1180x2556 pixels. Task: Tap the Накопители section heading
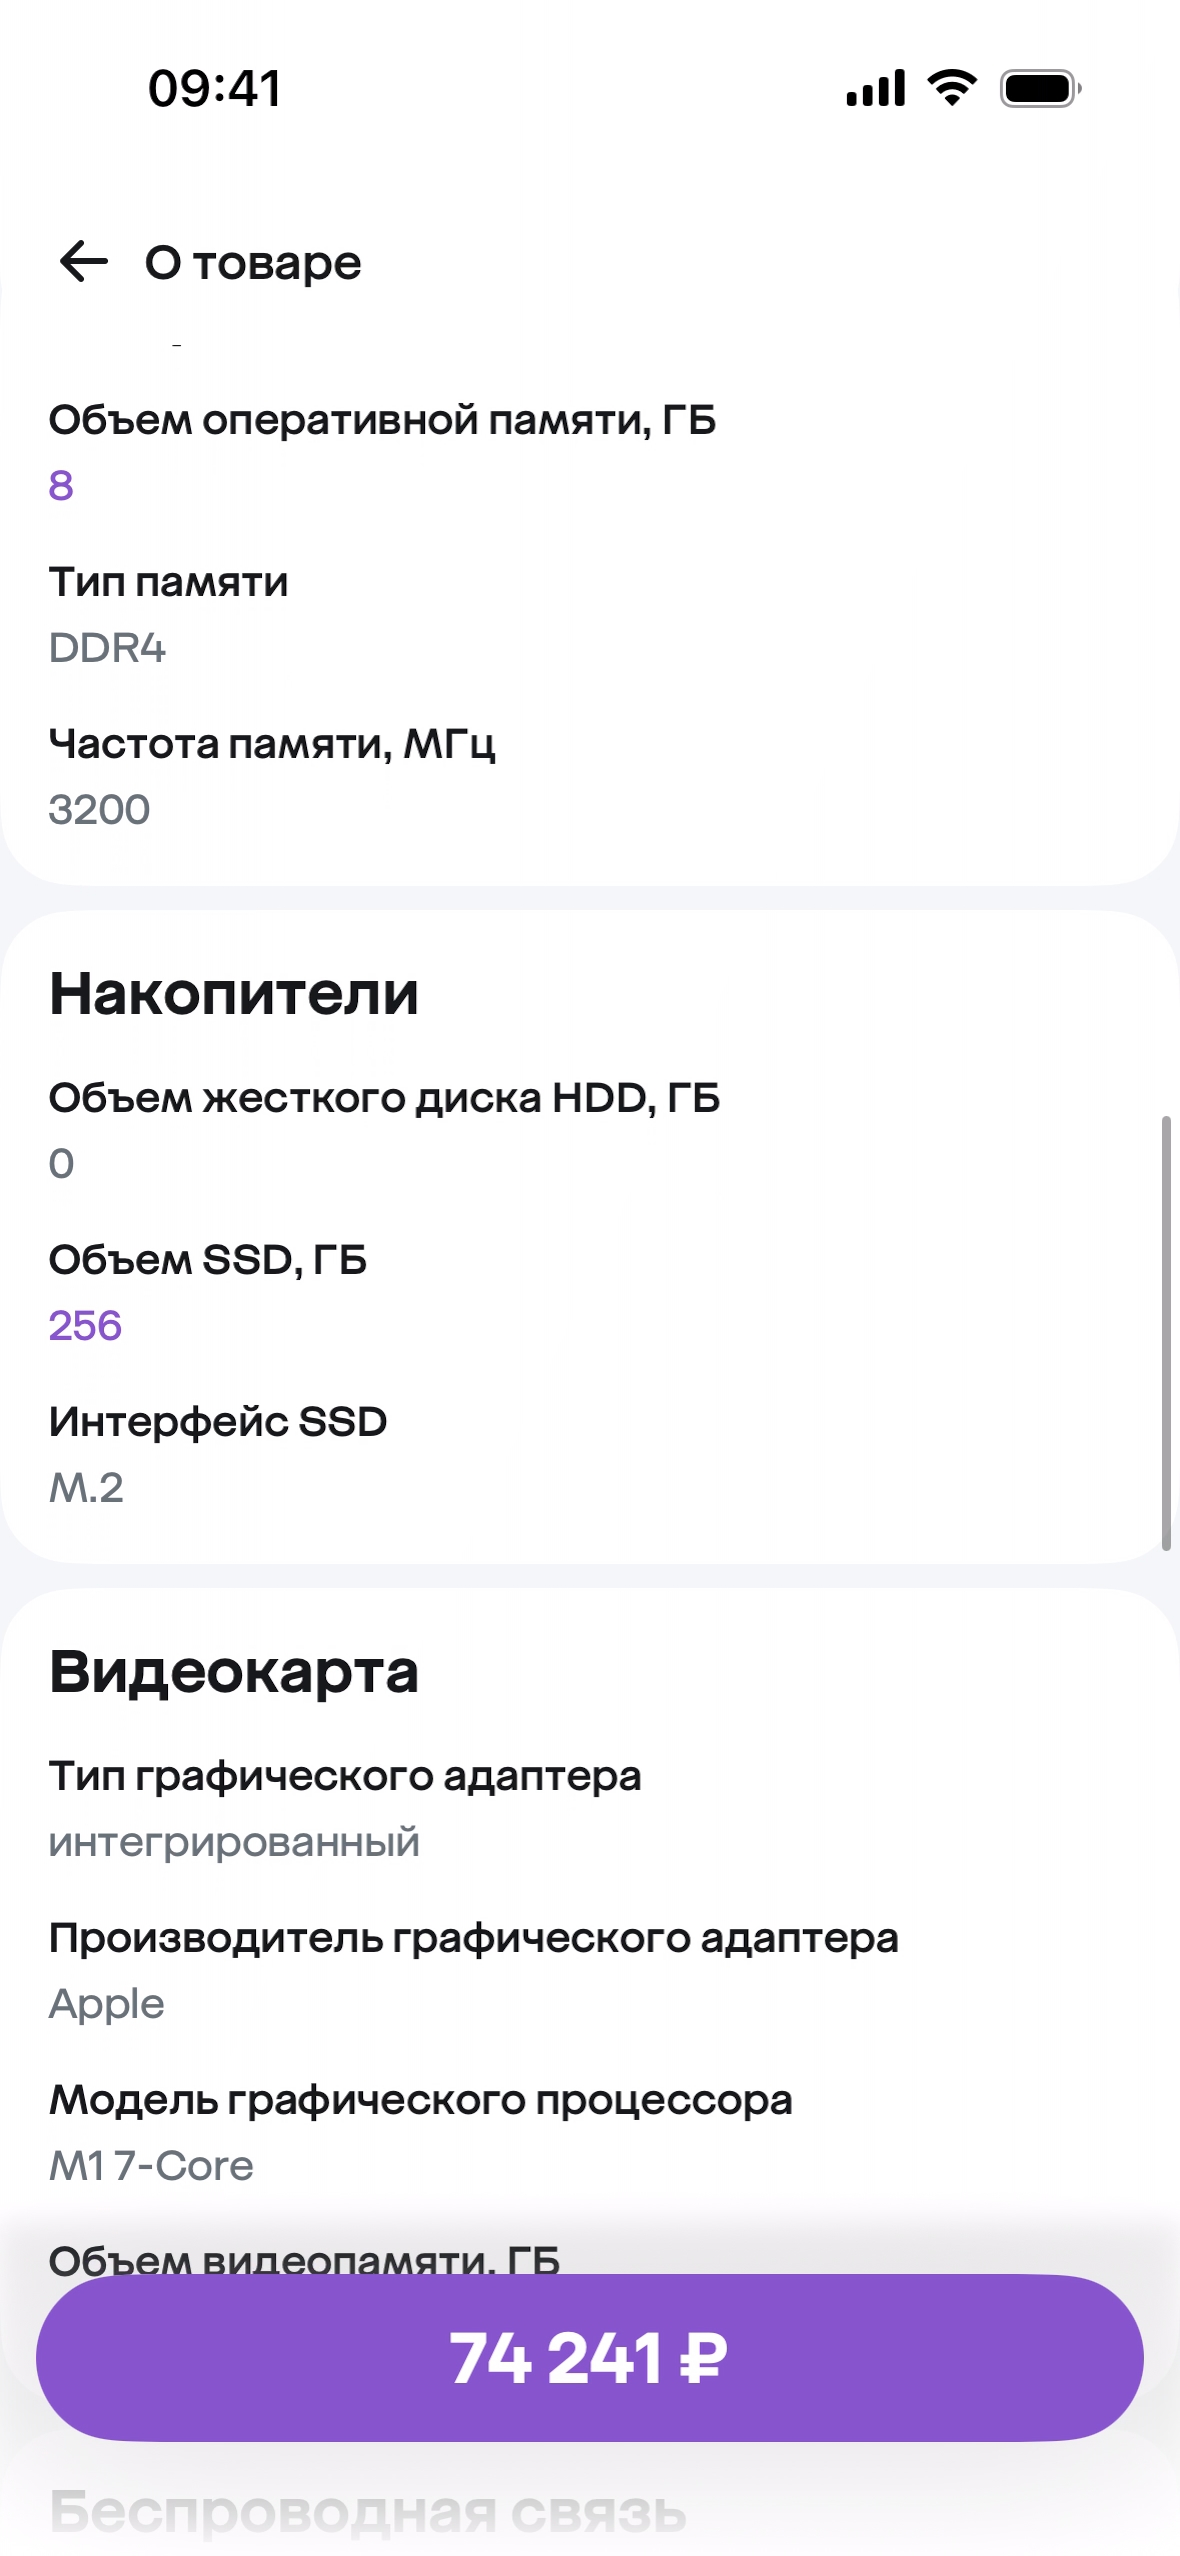(234, 994)
